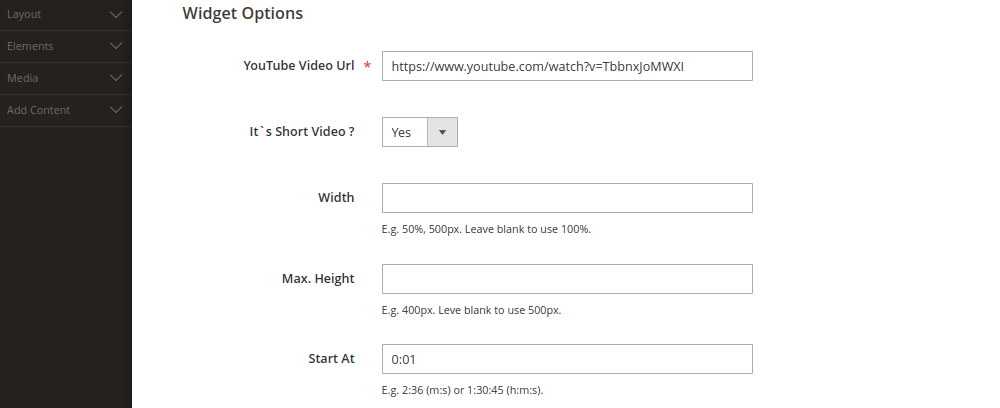Click the It's Short Video label
Viewport: 1000px width, 408px height.
click(302, 132)
